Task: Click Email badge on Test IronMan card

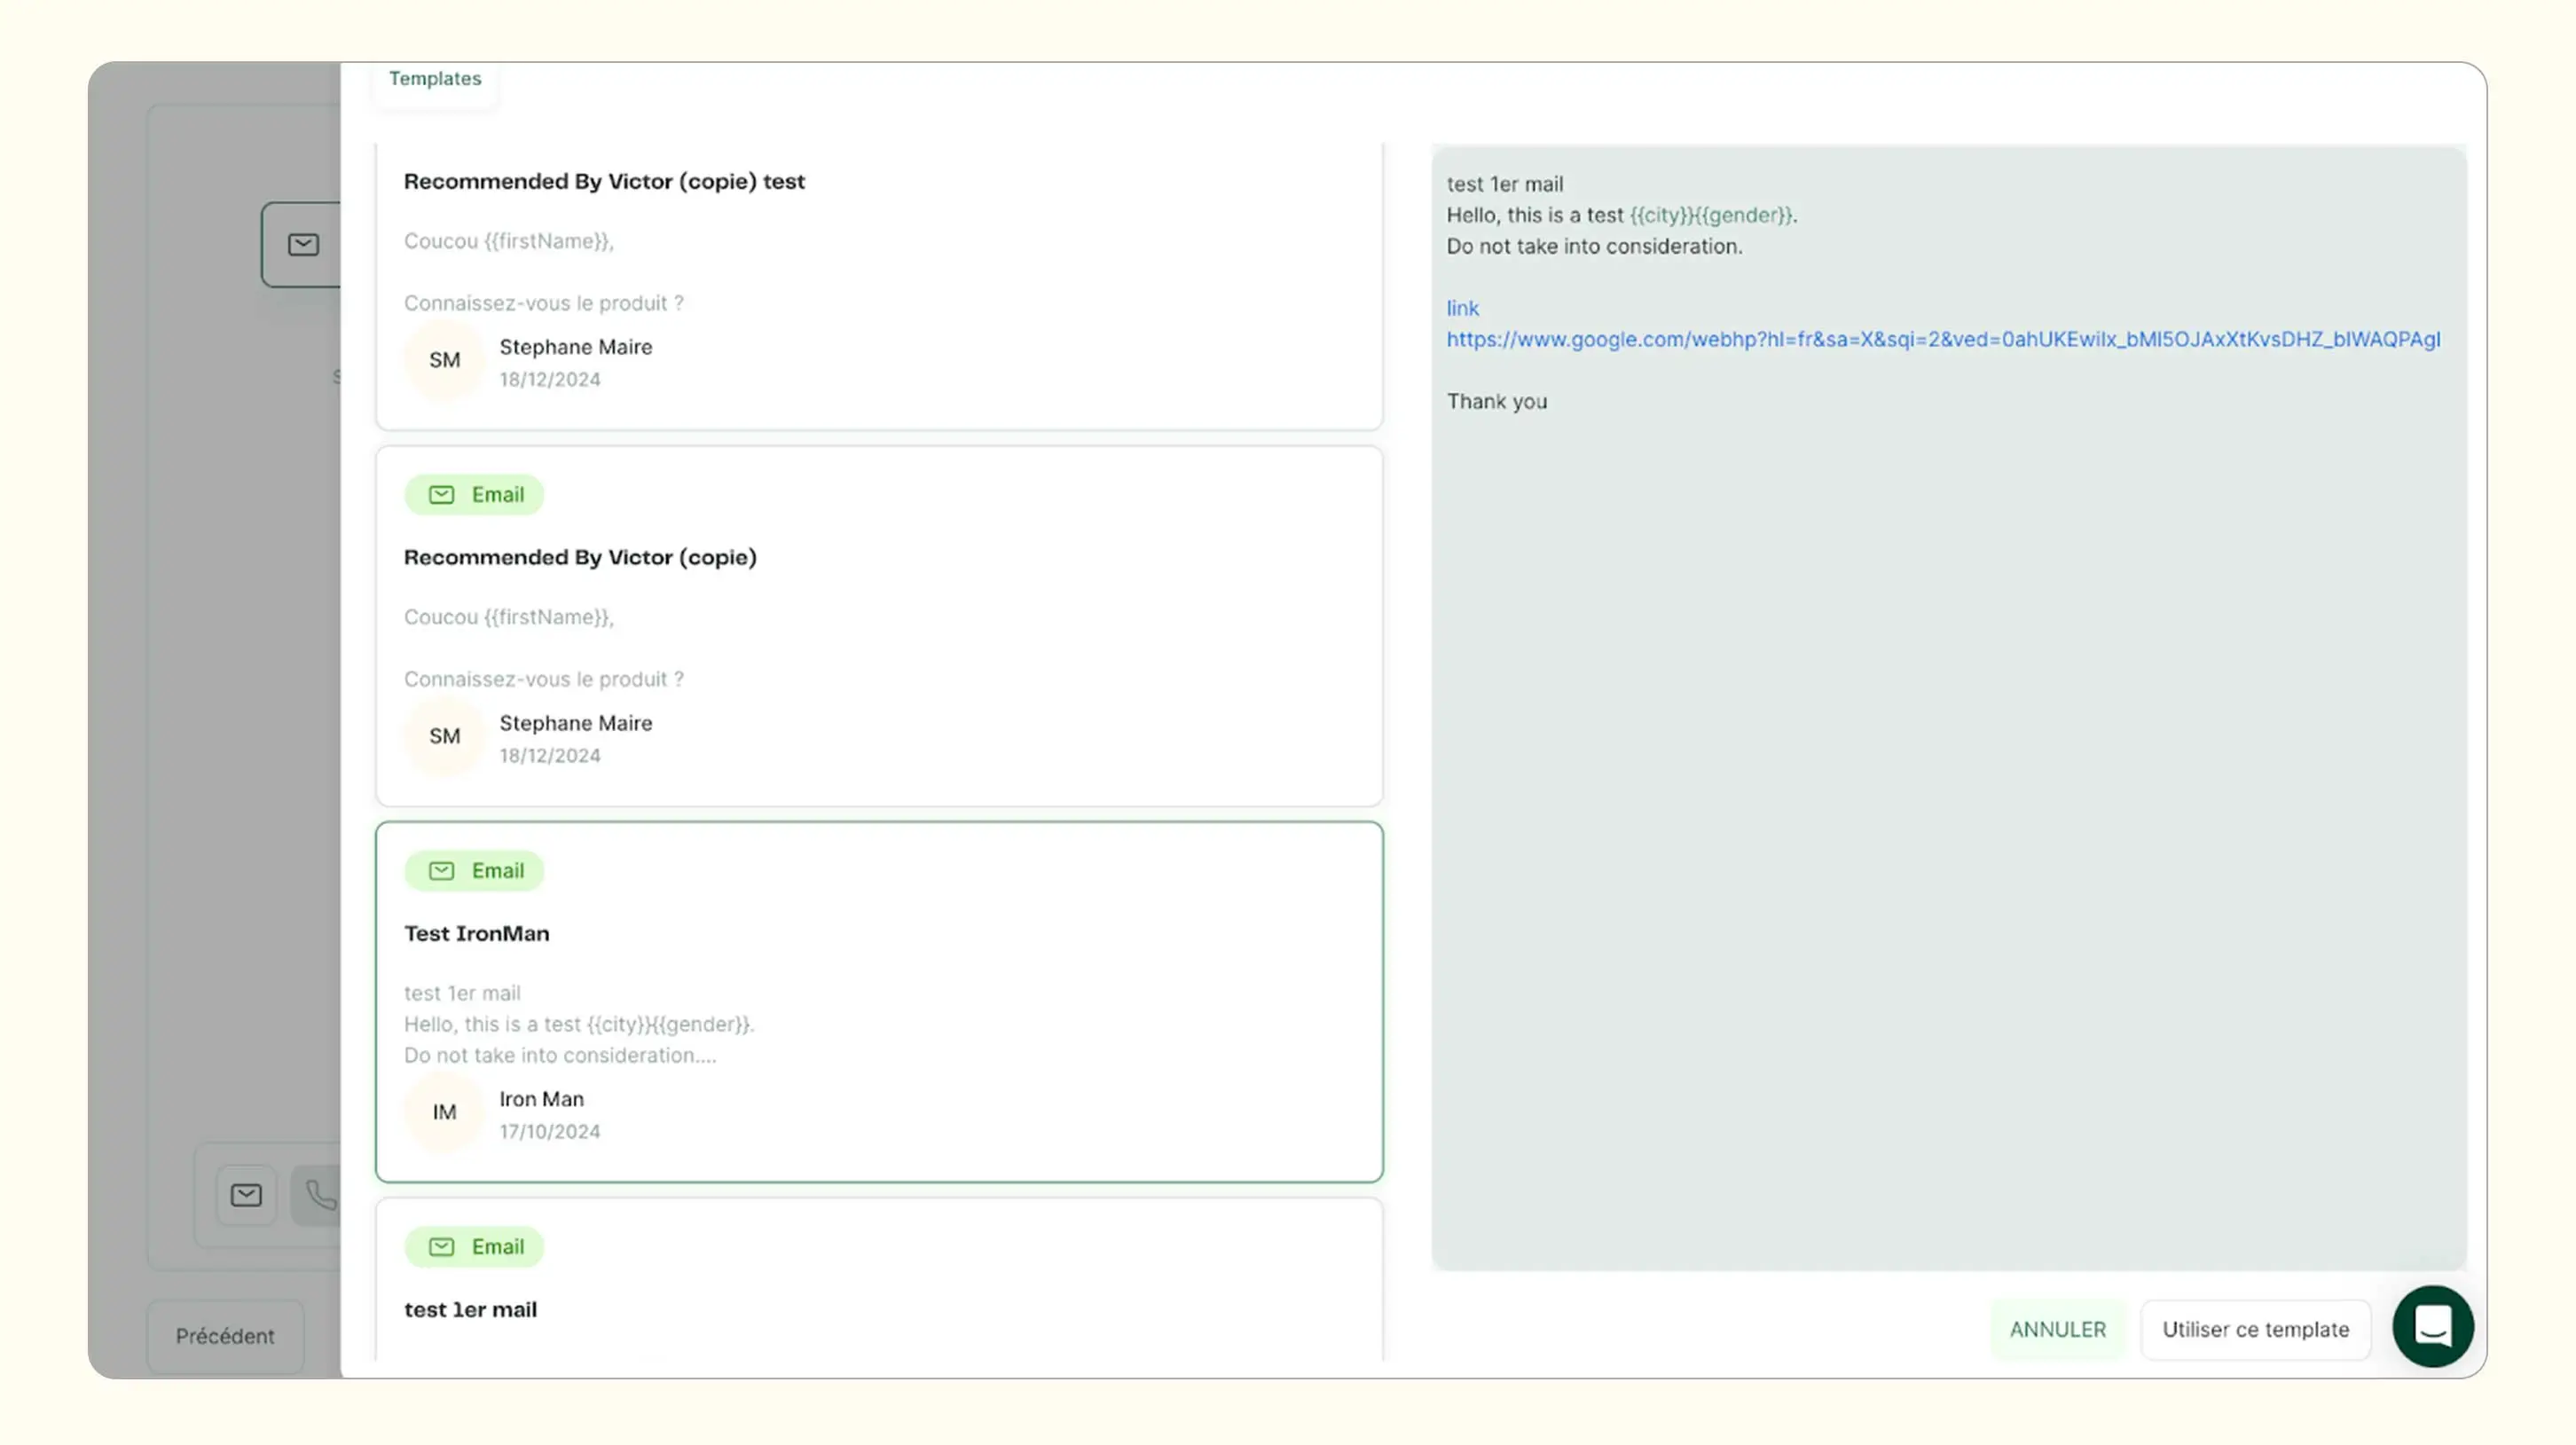Action: (474, 871)
